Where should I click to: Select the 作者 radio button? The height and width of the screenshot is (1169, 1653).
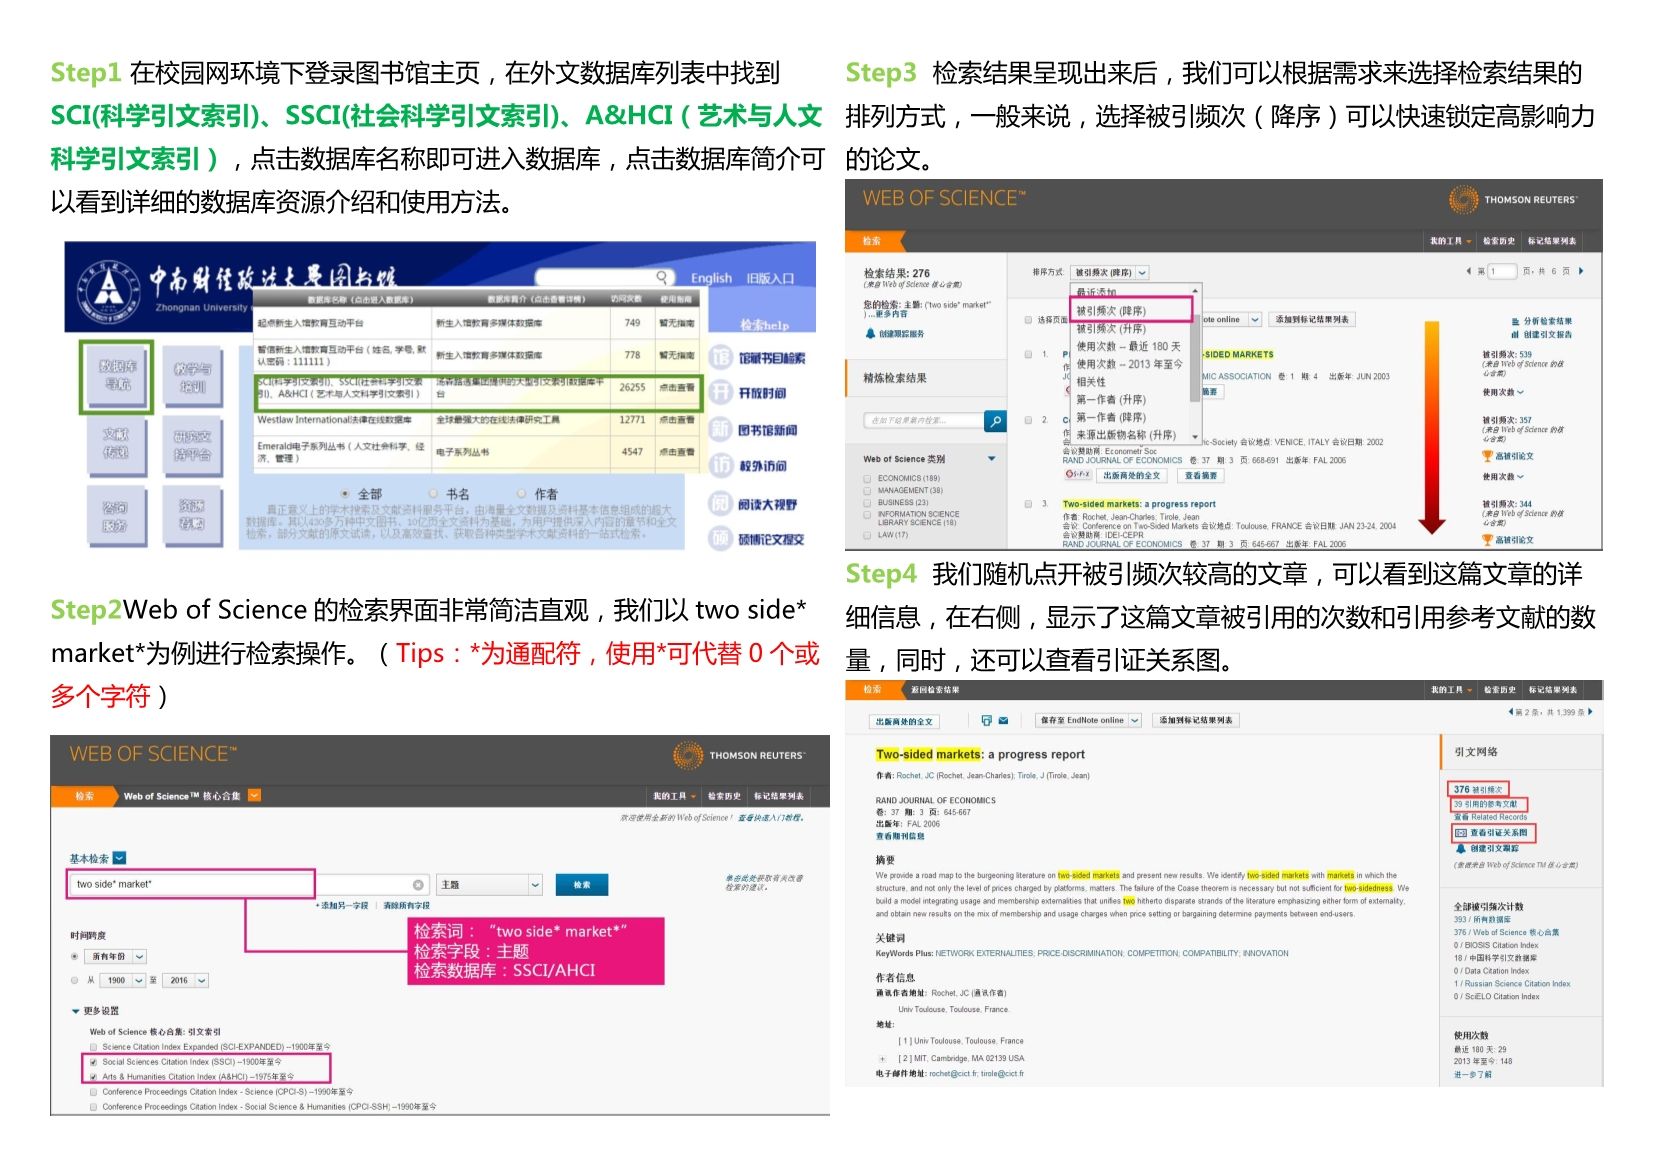click(521, 494)
